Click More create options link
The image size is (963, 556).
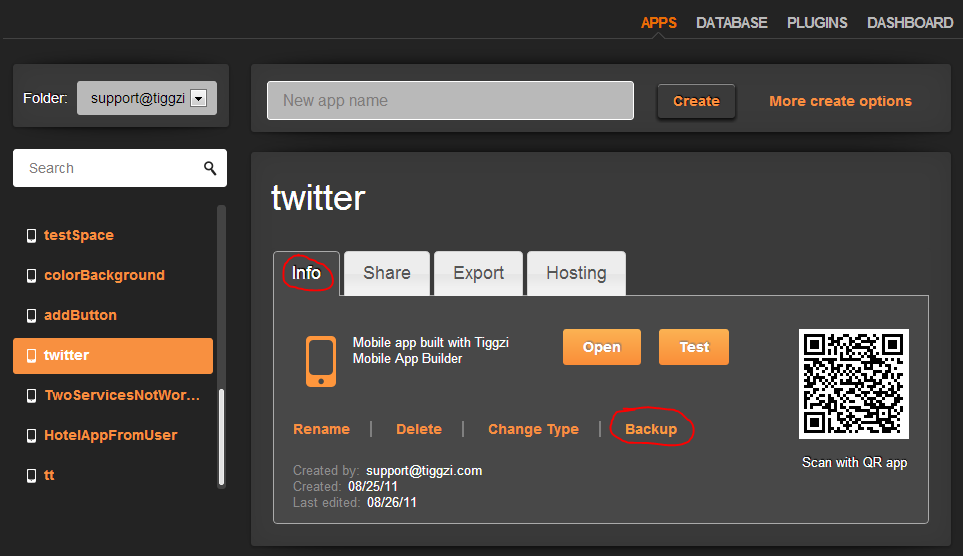click(x=840, y=101)
